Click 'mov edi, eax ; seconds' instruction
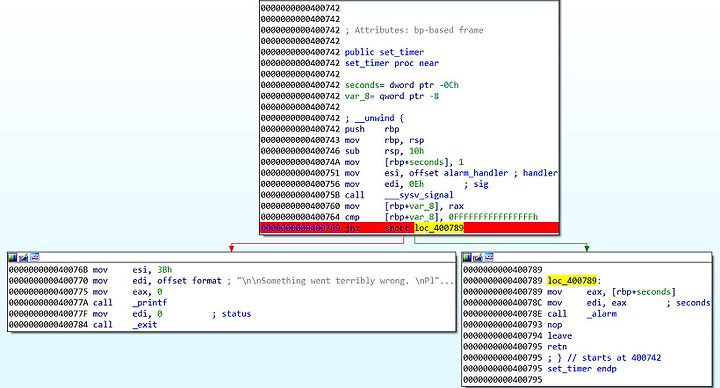 (629, 303)
